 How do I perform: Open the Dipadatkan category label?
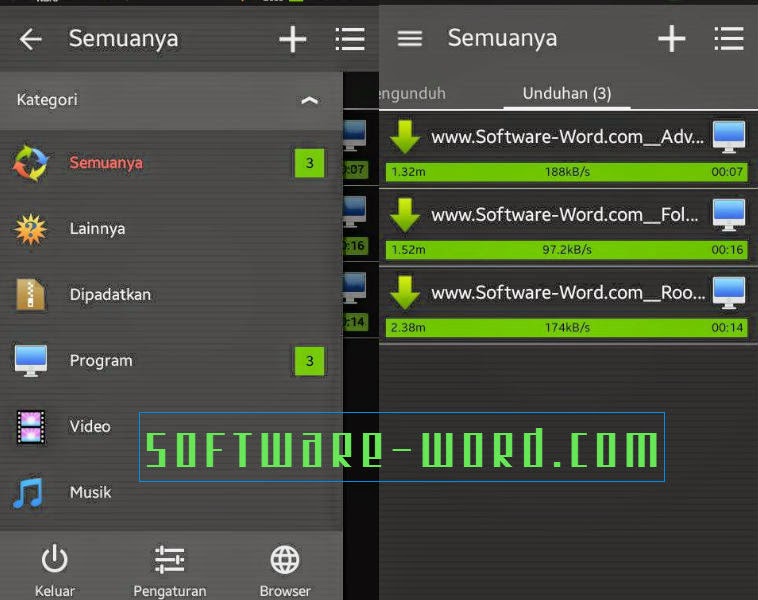click(110, 294)
